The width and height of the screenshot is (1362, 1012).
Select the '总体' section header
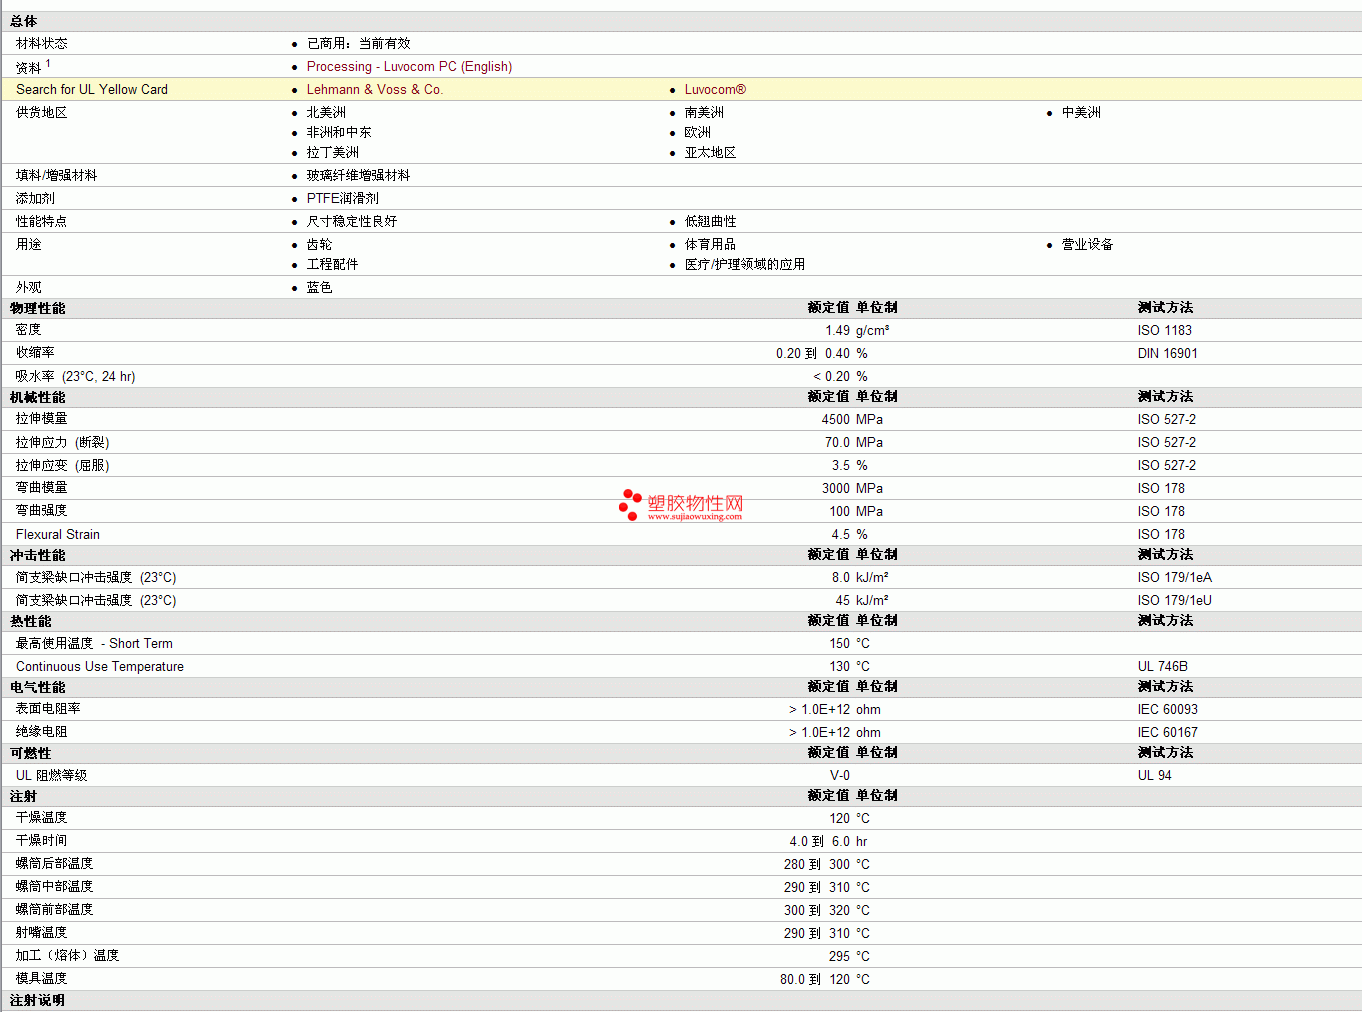(x=24, y=21)
